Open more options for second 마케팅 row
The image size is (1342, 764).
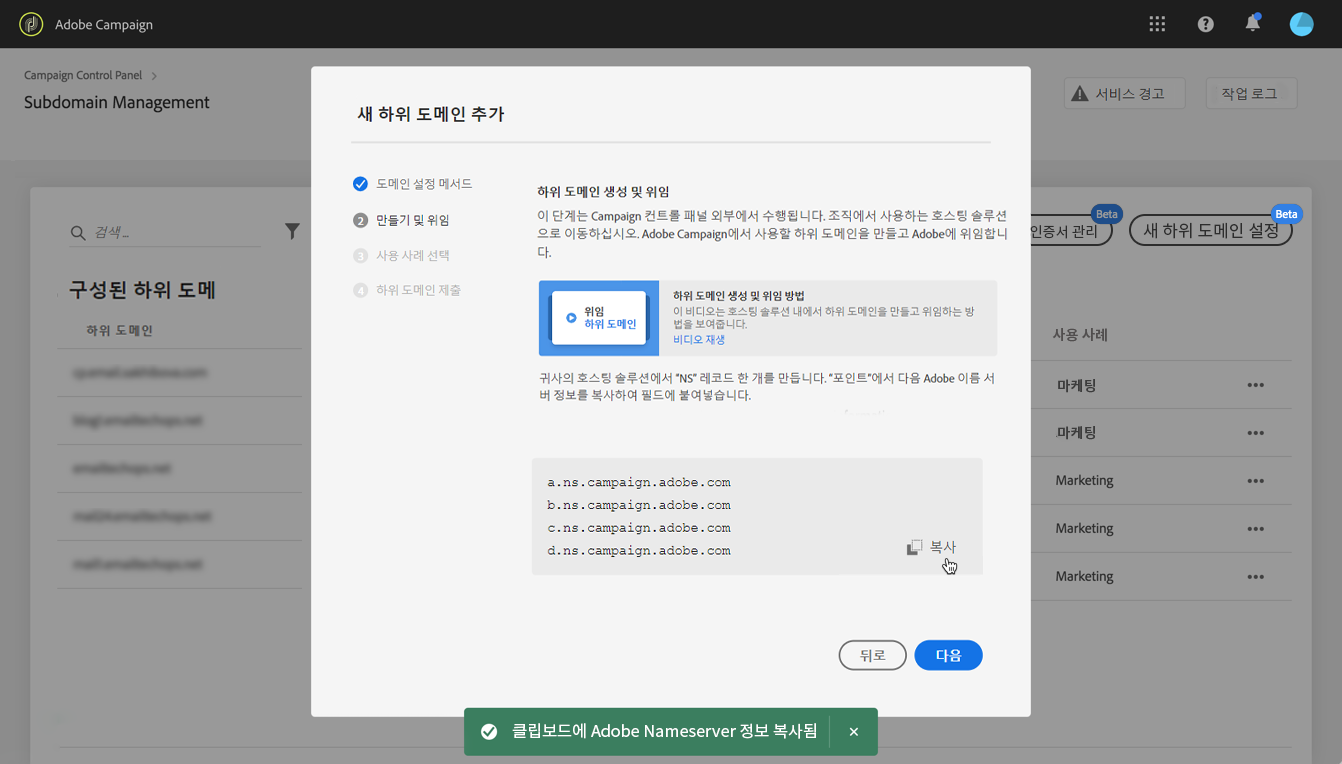point(1255,433)
